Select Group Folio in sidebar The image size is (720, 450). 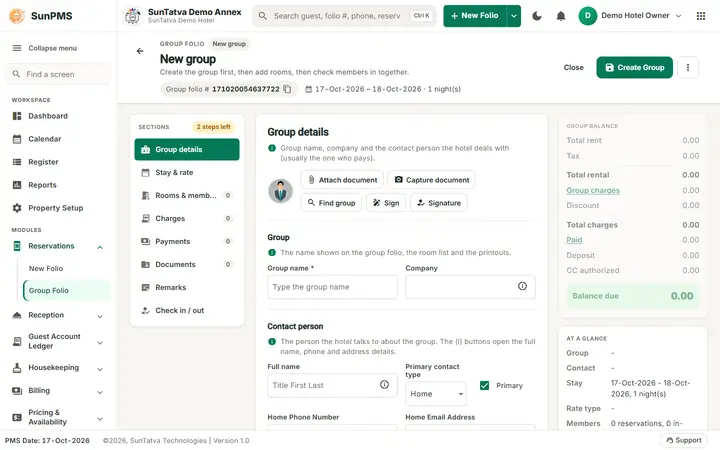coord(67,290)
